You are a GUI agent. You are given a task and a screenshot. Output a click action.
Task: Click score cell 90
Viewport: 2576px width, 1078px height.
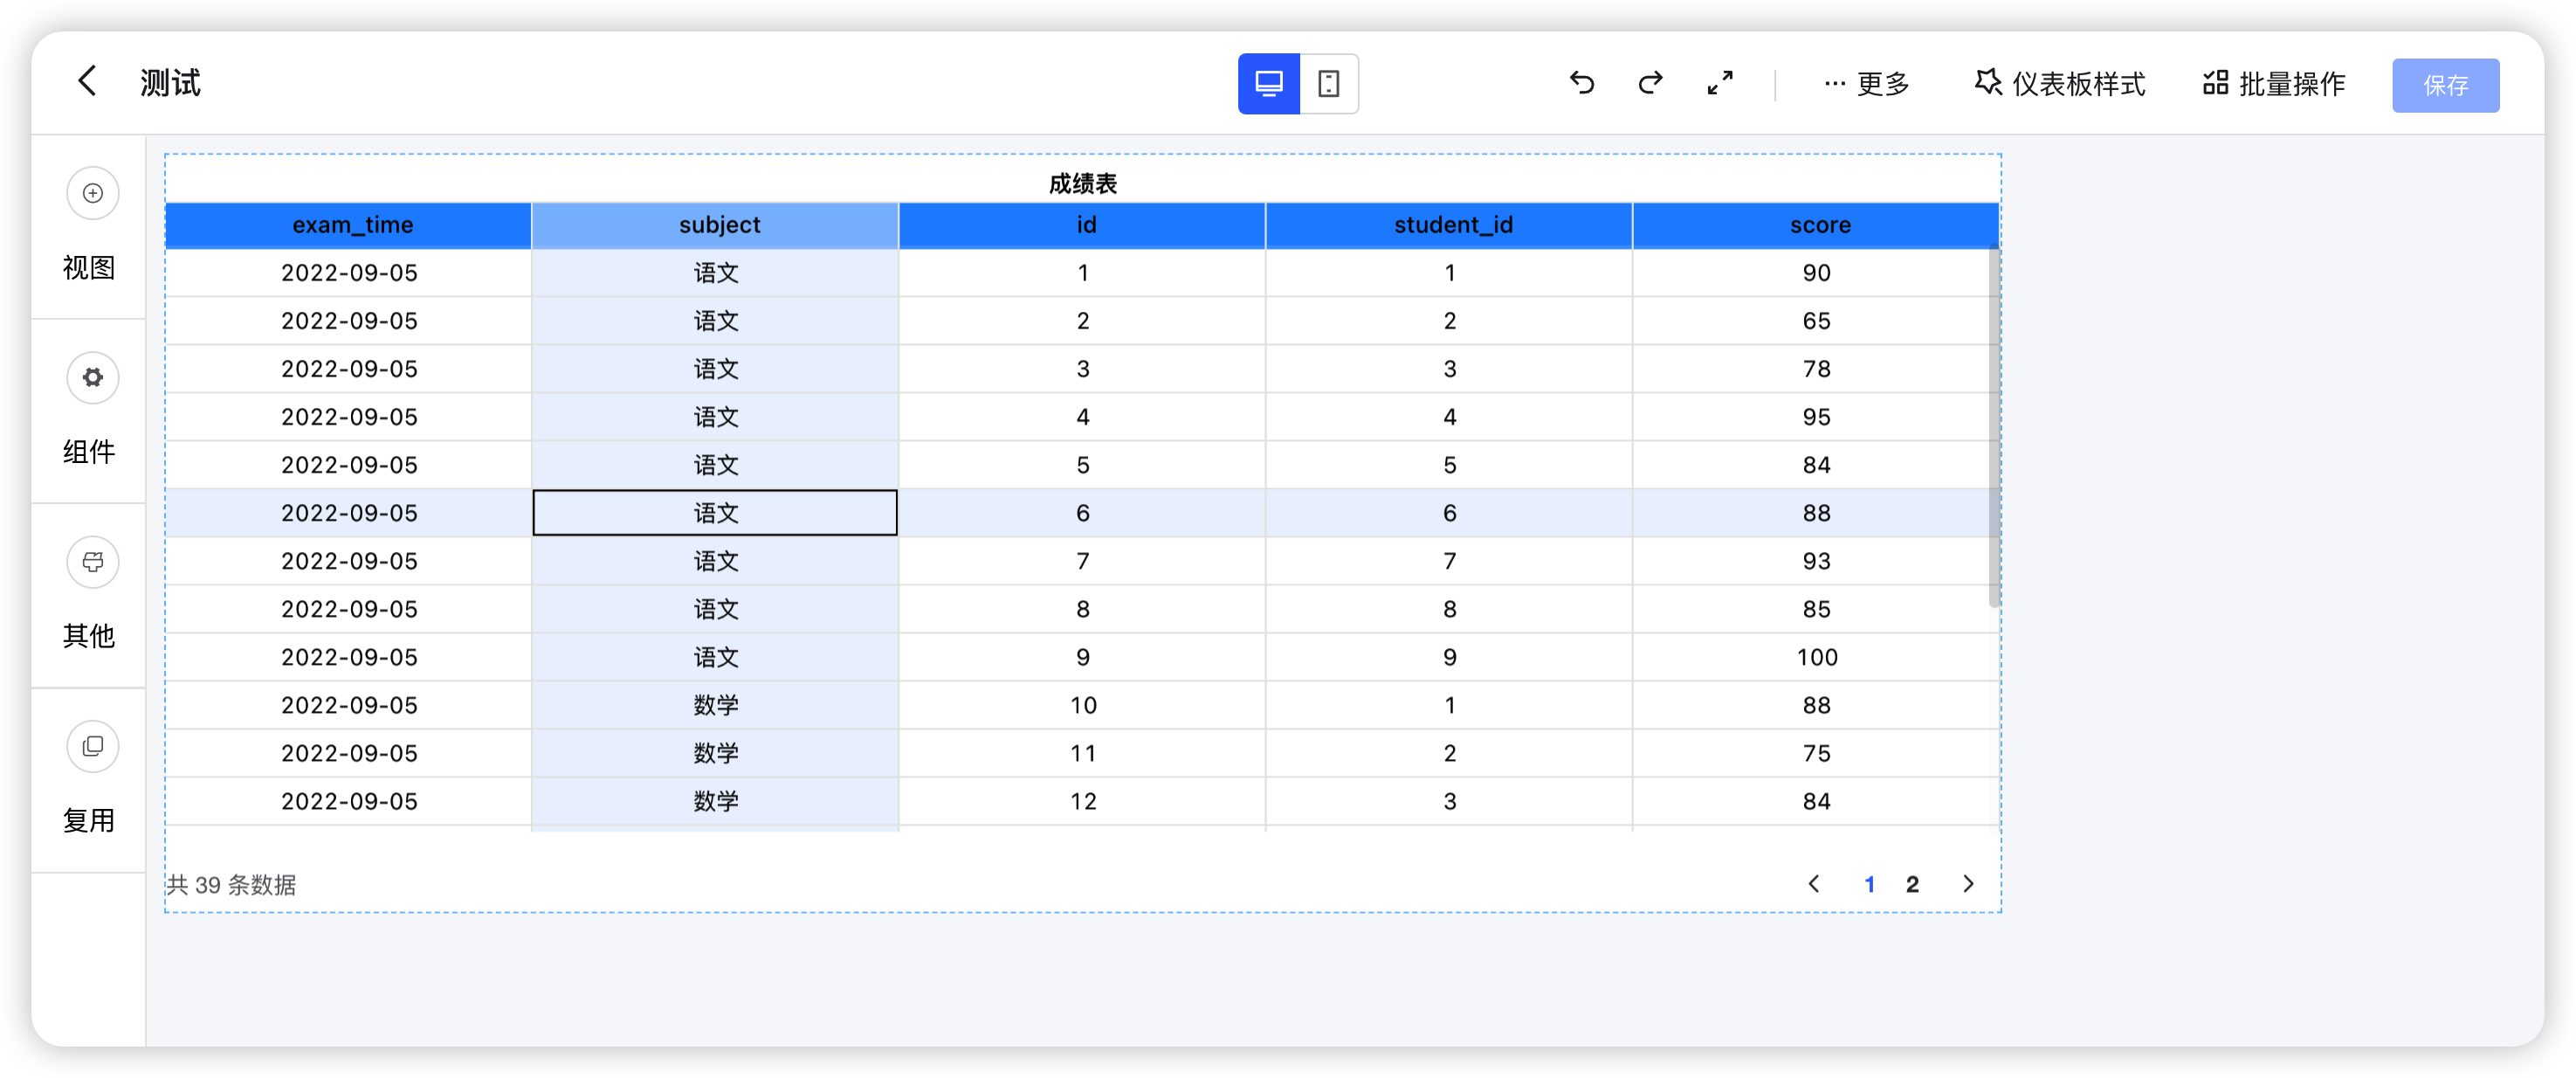(x=1816, y=273)
